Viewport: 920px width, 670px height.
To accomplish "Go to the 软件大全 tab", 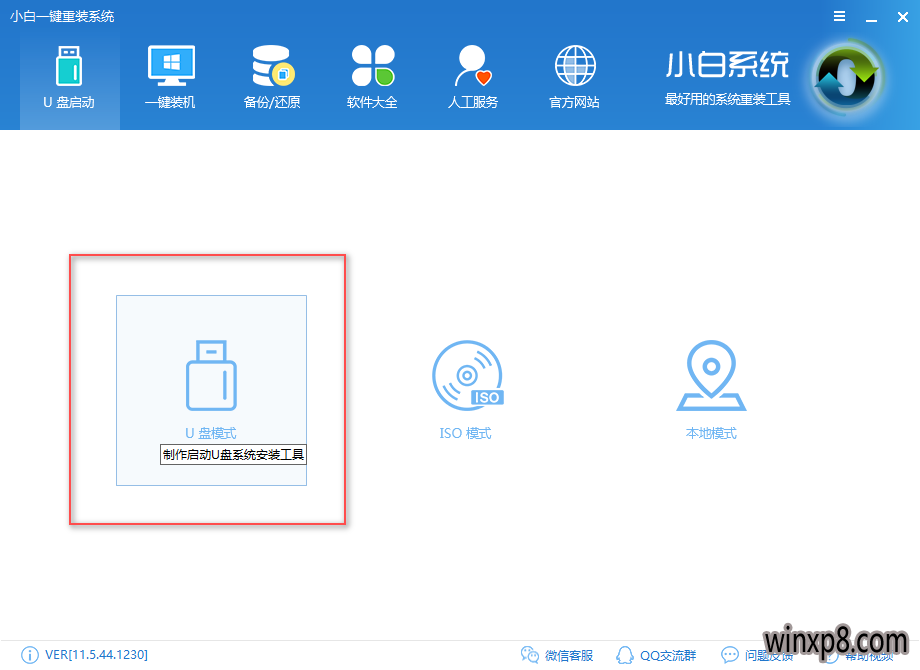I will (372, 79).
